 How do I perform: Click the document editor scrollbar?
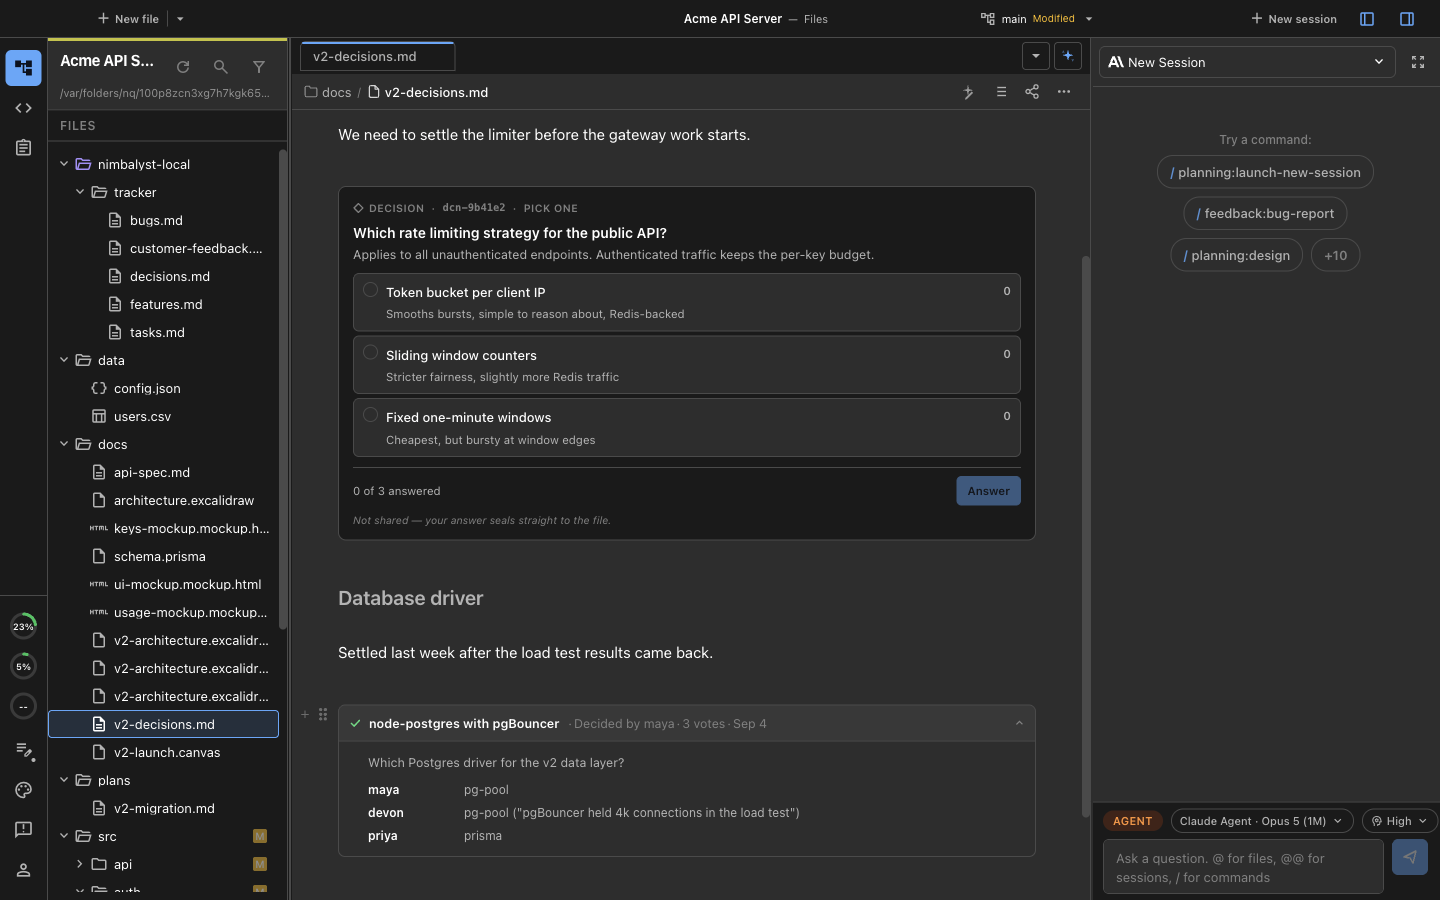pos(1085,536)
